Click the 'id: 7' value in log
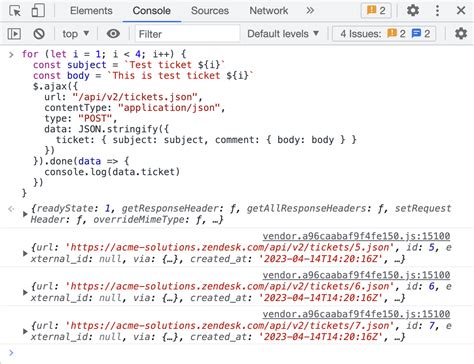 [x=420, y=325]
